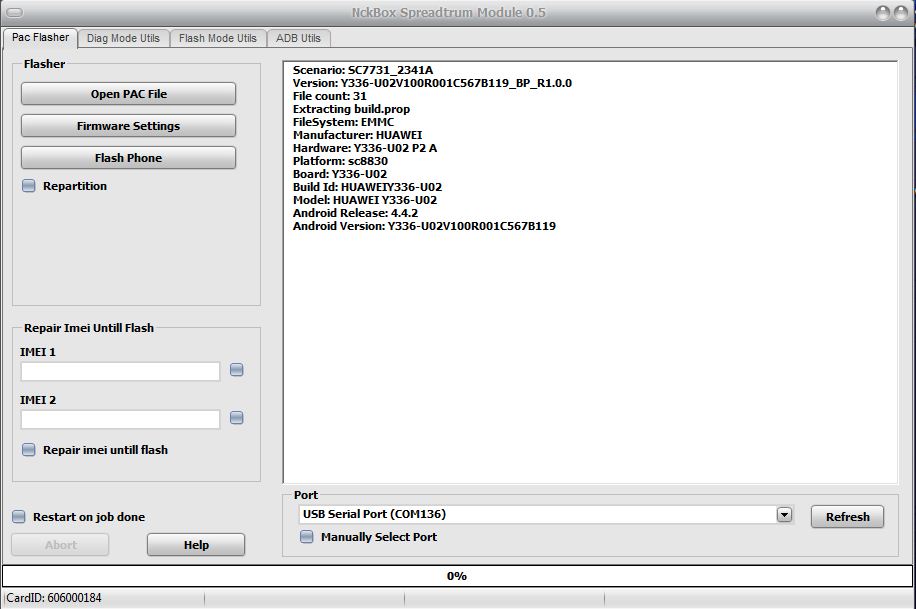Click the 'Extracting build.prop' log line
Viewport: 916px width, 609px height.
[x=351, y=109]
